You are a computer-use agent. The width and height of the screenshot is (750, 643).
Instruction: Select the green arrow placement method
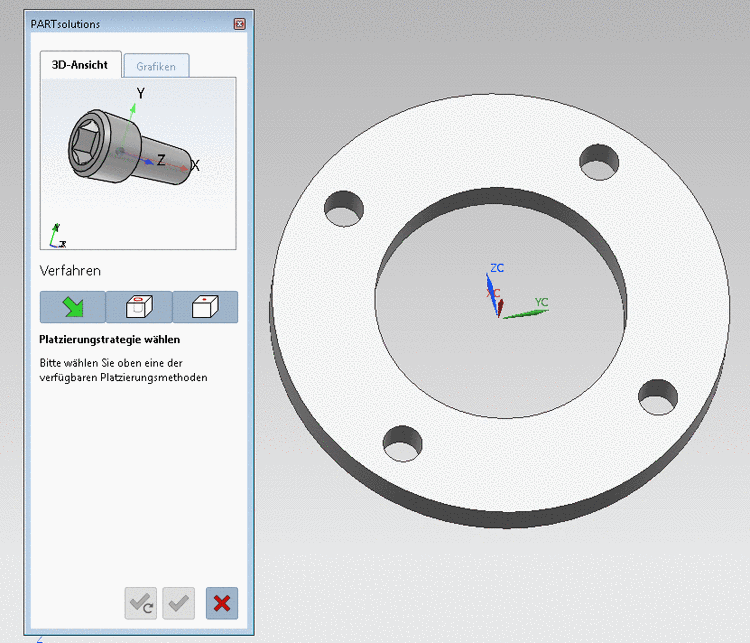(x=73, y=307)
